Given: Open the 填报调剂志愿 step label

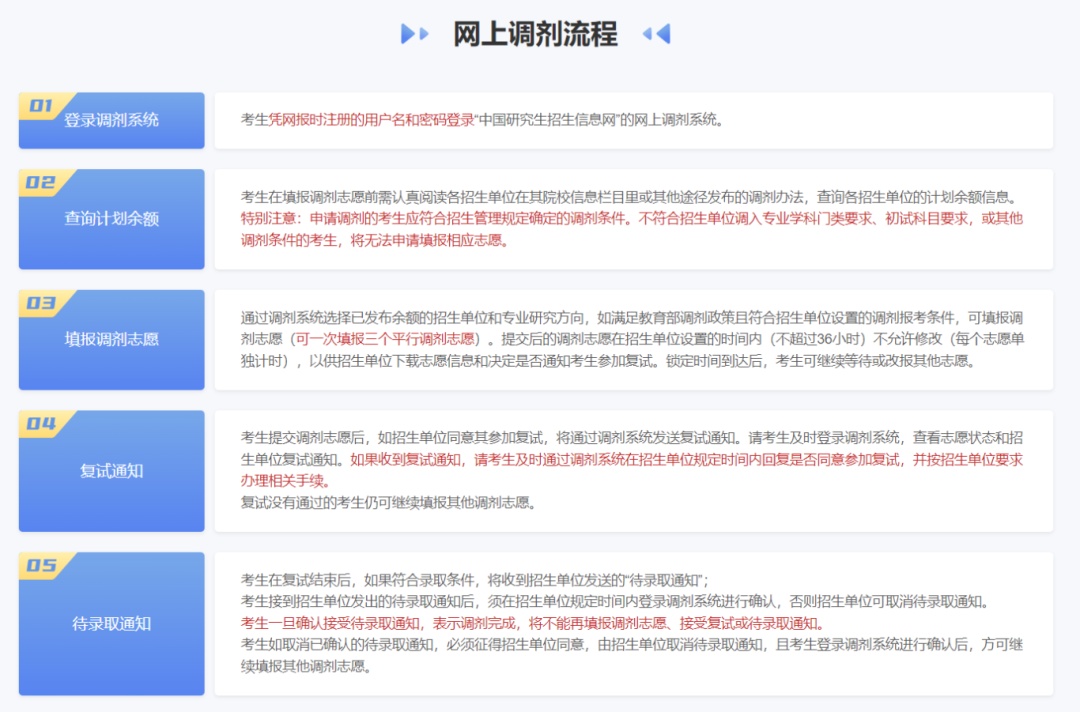Looking at the screenshot, I should (x=112, y=340).
